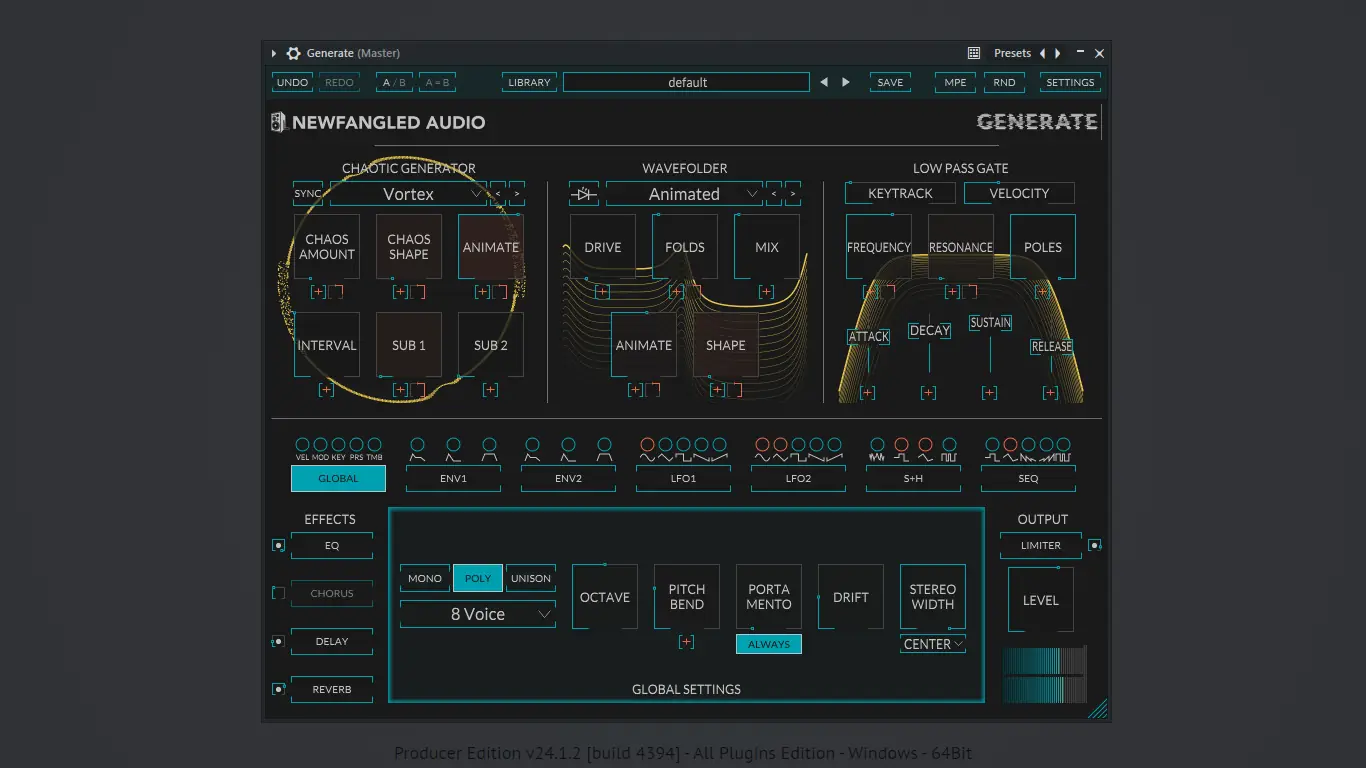Viewport: 1366px width, 768px height.
Task: Click the Presets grid icon in the title bar
Action: (974, 53)
